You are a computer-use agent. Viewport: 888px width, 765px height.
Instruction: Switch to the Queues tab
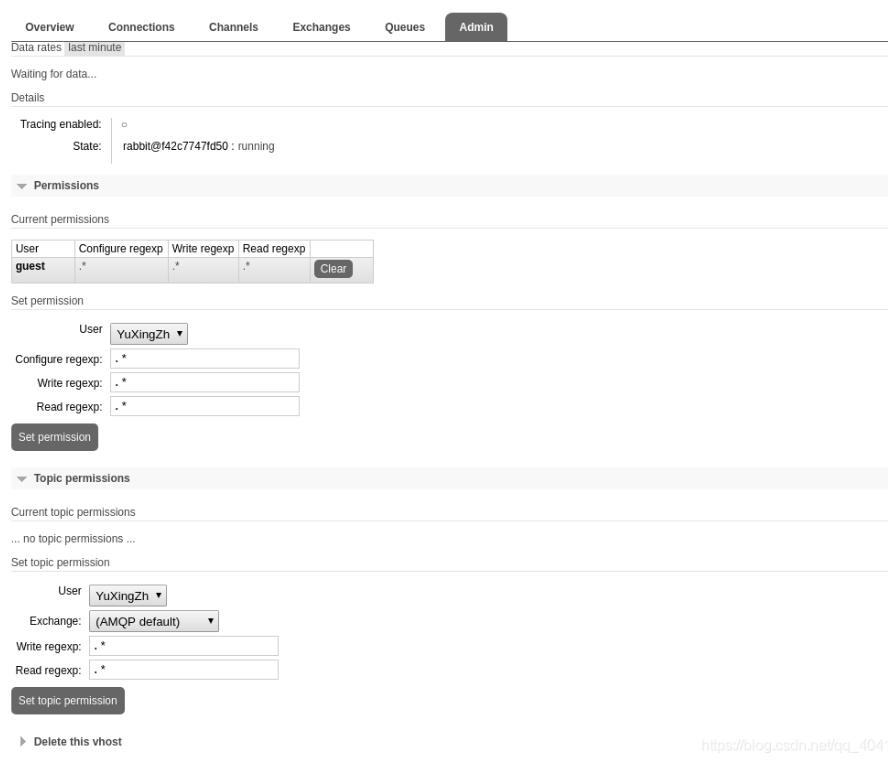point(404,27)
